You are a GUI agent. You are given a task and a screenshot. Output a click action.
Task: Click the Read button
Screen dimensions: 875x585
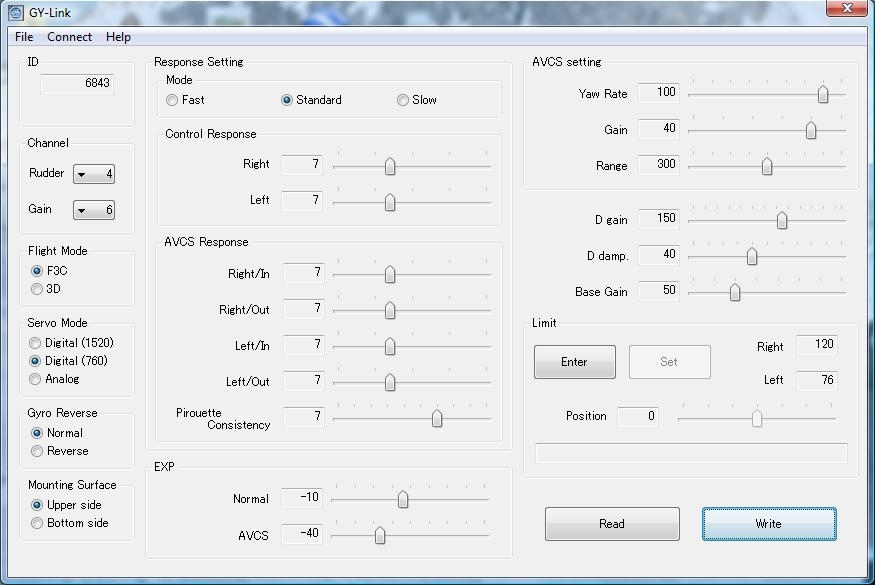pos(611,524)
